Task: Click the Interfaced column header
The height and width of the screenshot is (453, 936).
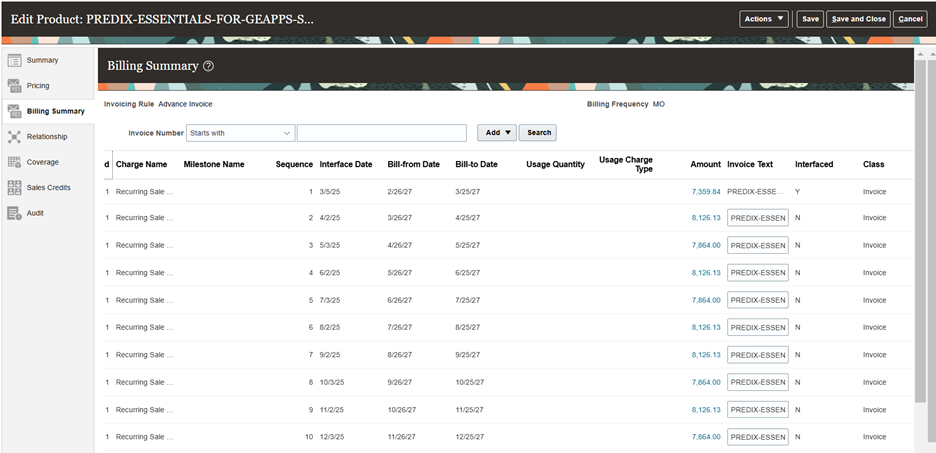Action: (814, 164)
